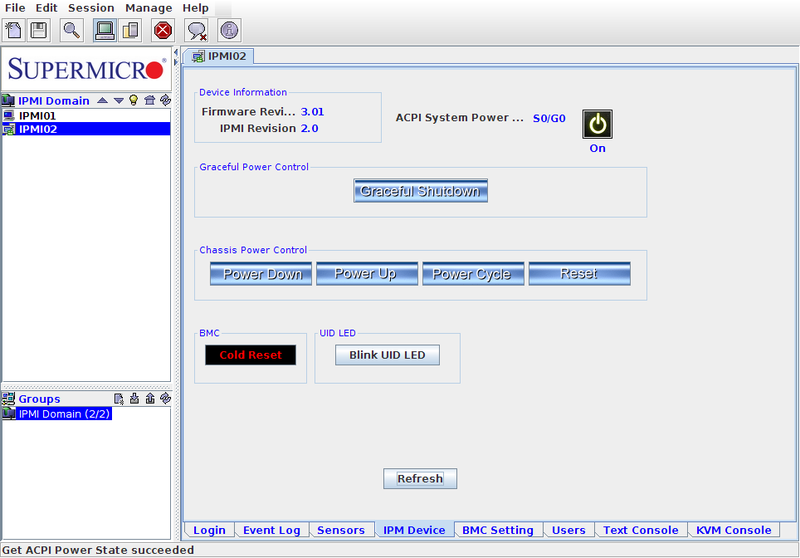This screenshot has width=800, height=558.
Task: Click the On label under the power icon
Action: click(597, 148)
